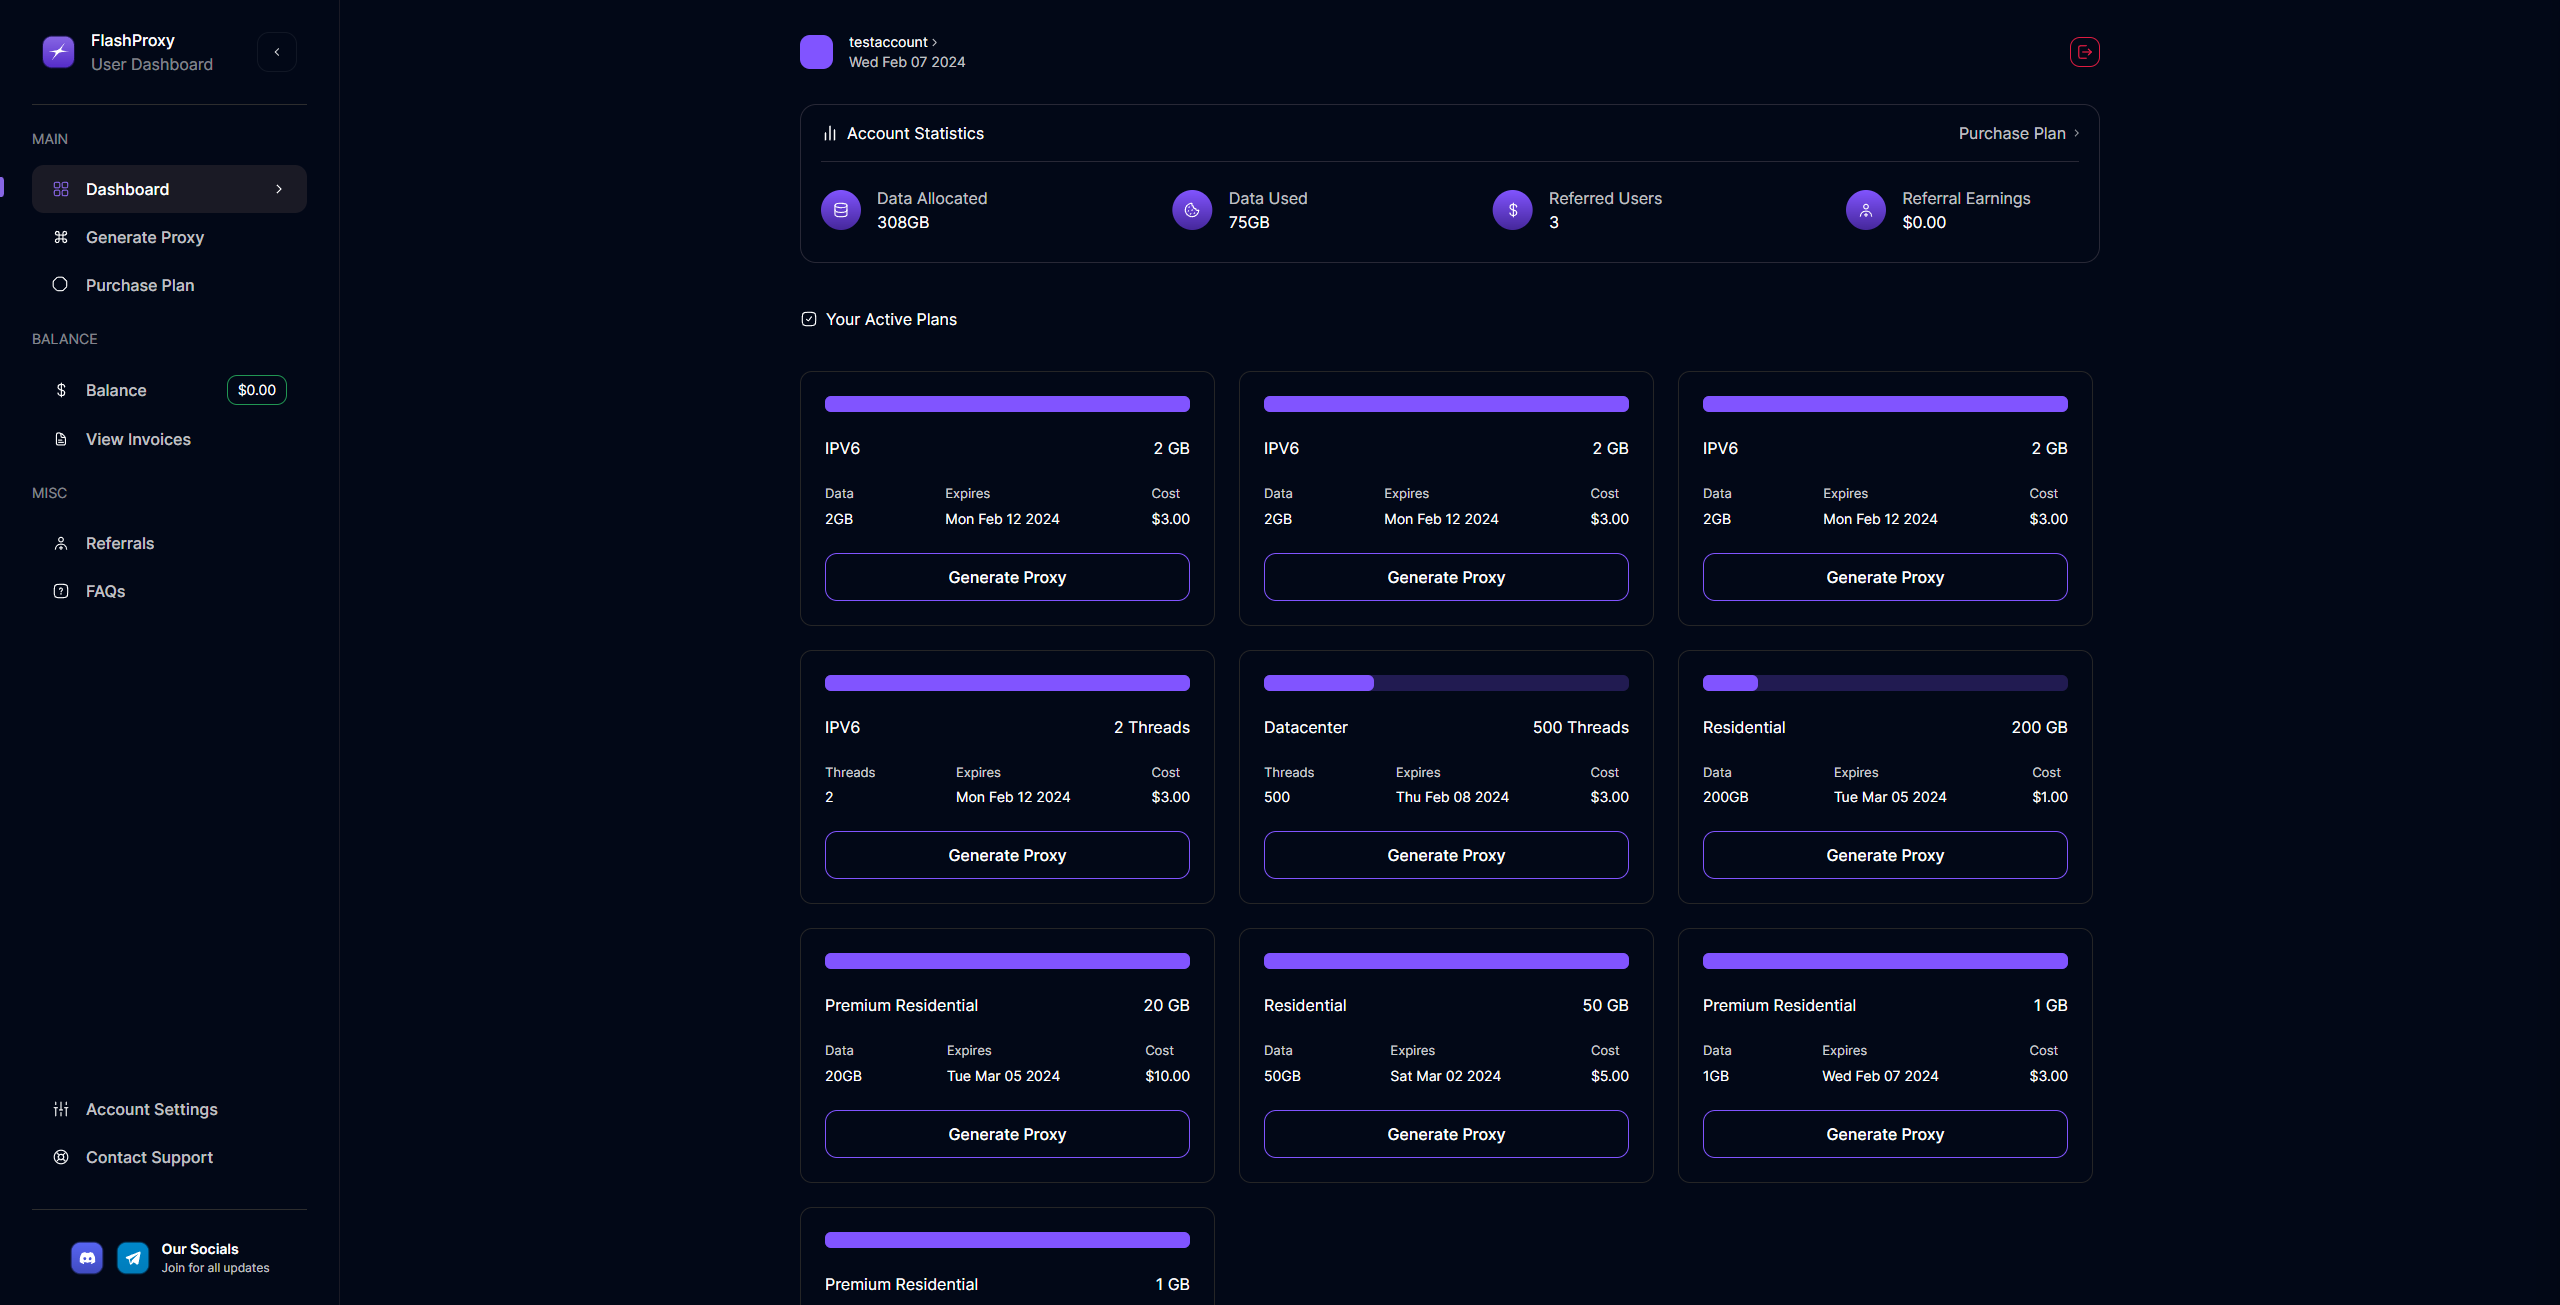This screenshot has height=1305, width=2560.
Task: Click the $0.00 balance badge
Action: tap(257, 390)
